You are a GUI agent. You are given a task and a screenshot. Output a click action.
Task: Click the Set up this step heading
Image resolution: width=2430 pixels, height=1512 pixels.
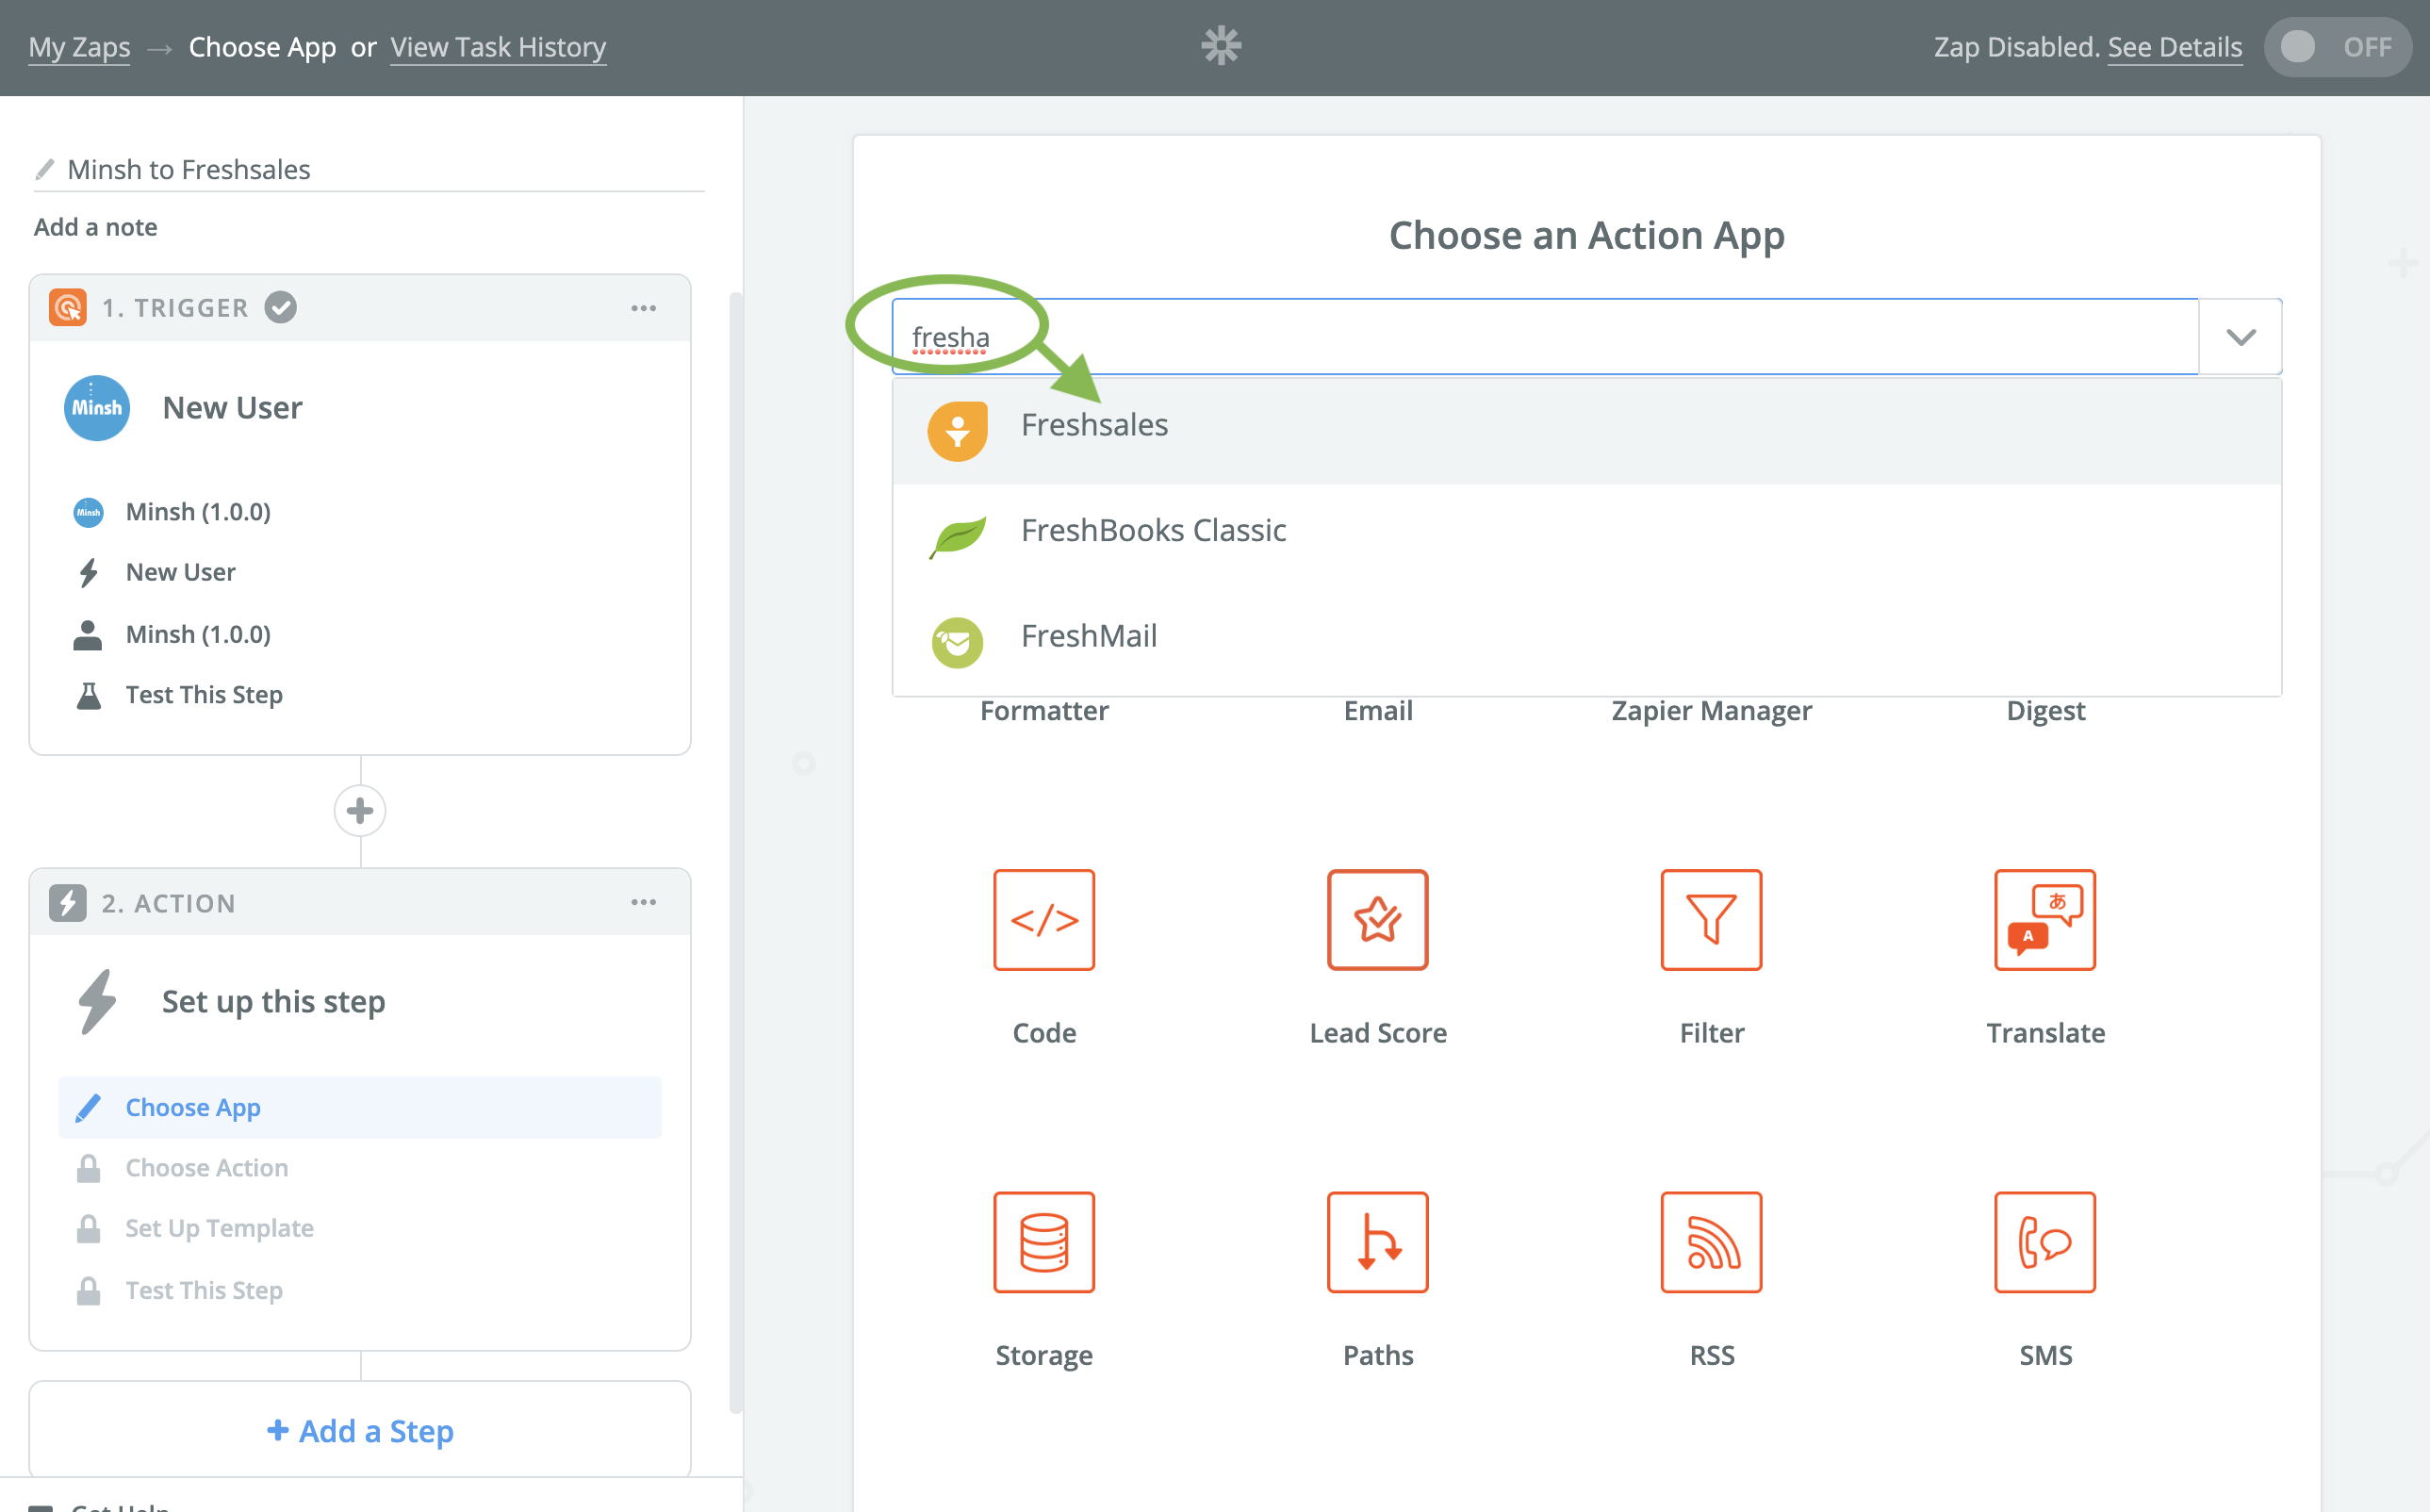click(x=273, y=1001)
